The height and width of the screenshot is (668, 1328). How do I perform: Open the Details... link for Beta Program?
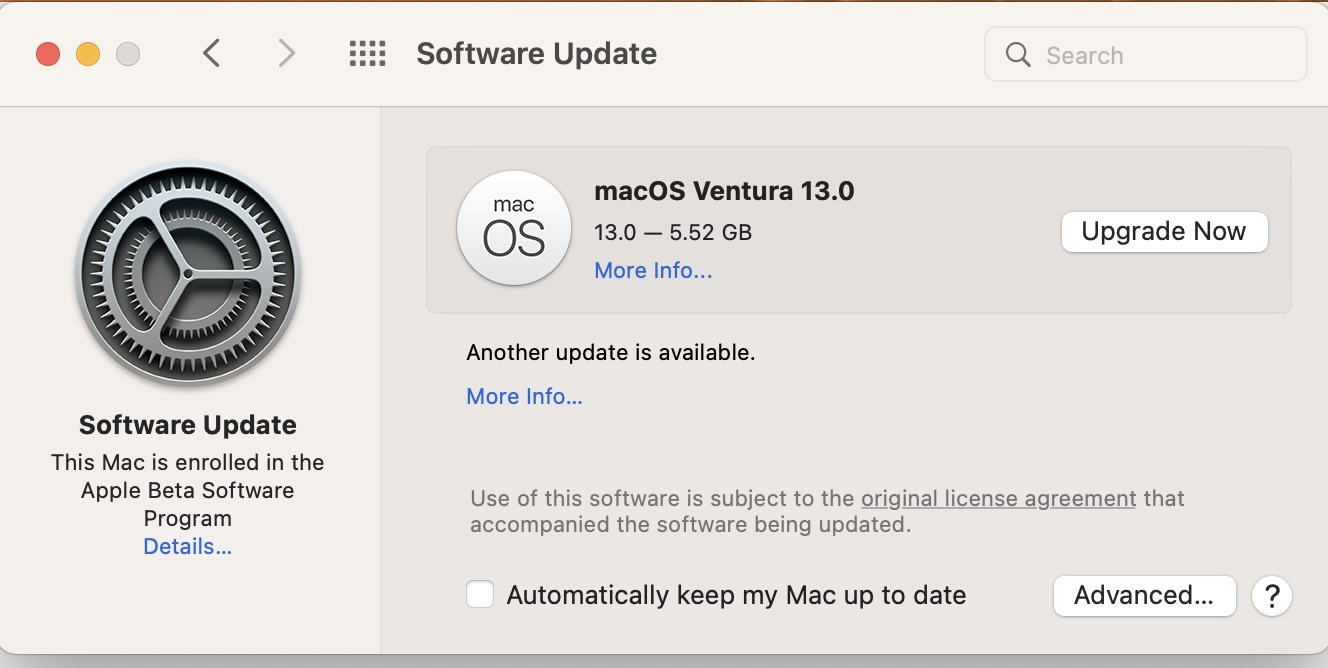pyautogui.click(x=188, y=547)
